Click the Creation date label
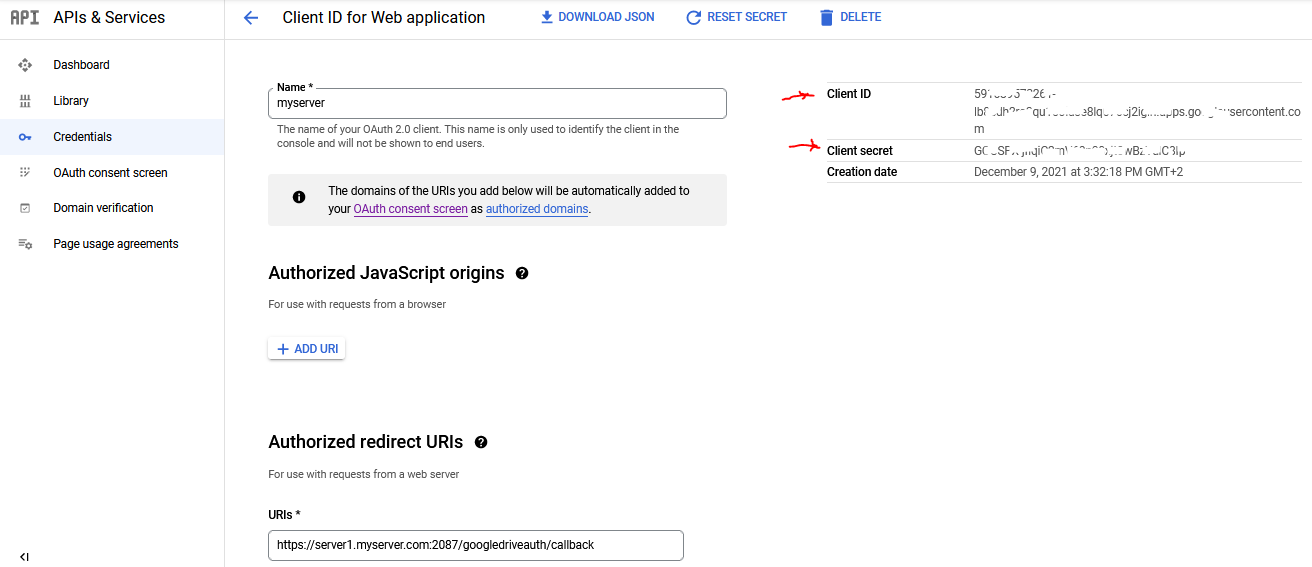Image resolution: width=1312 pixels, height=567 pixels. point(862,172)
